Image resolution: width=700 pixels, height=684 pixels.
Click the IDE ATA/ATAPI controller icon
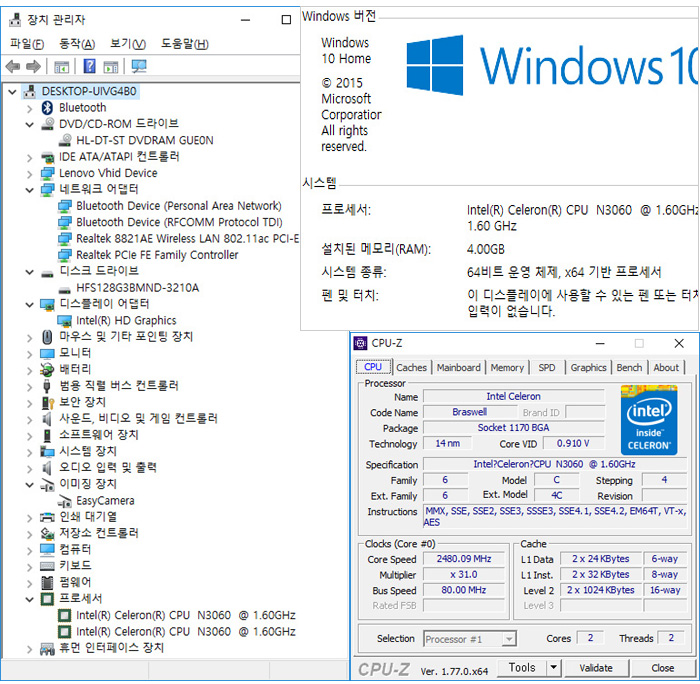[x=47, y=157]
